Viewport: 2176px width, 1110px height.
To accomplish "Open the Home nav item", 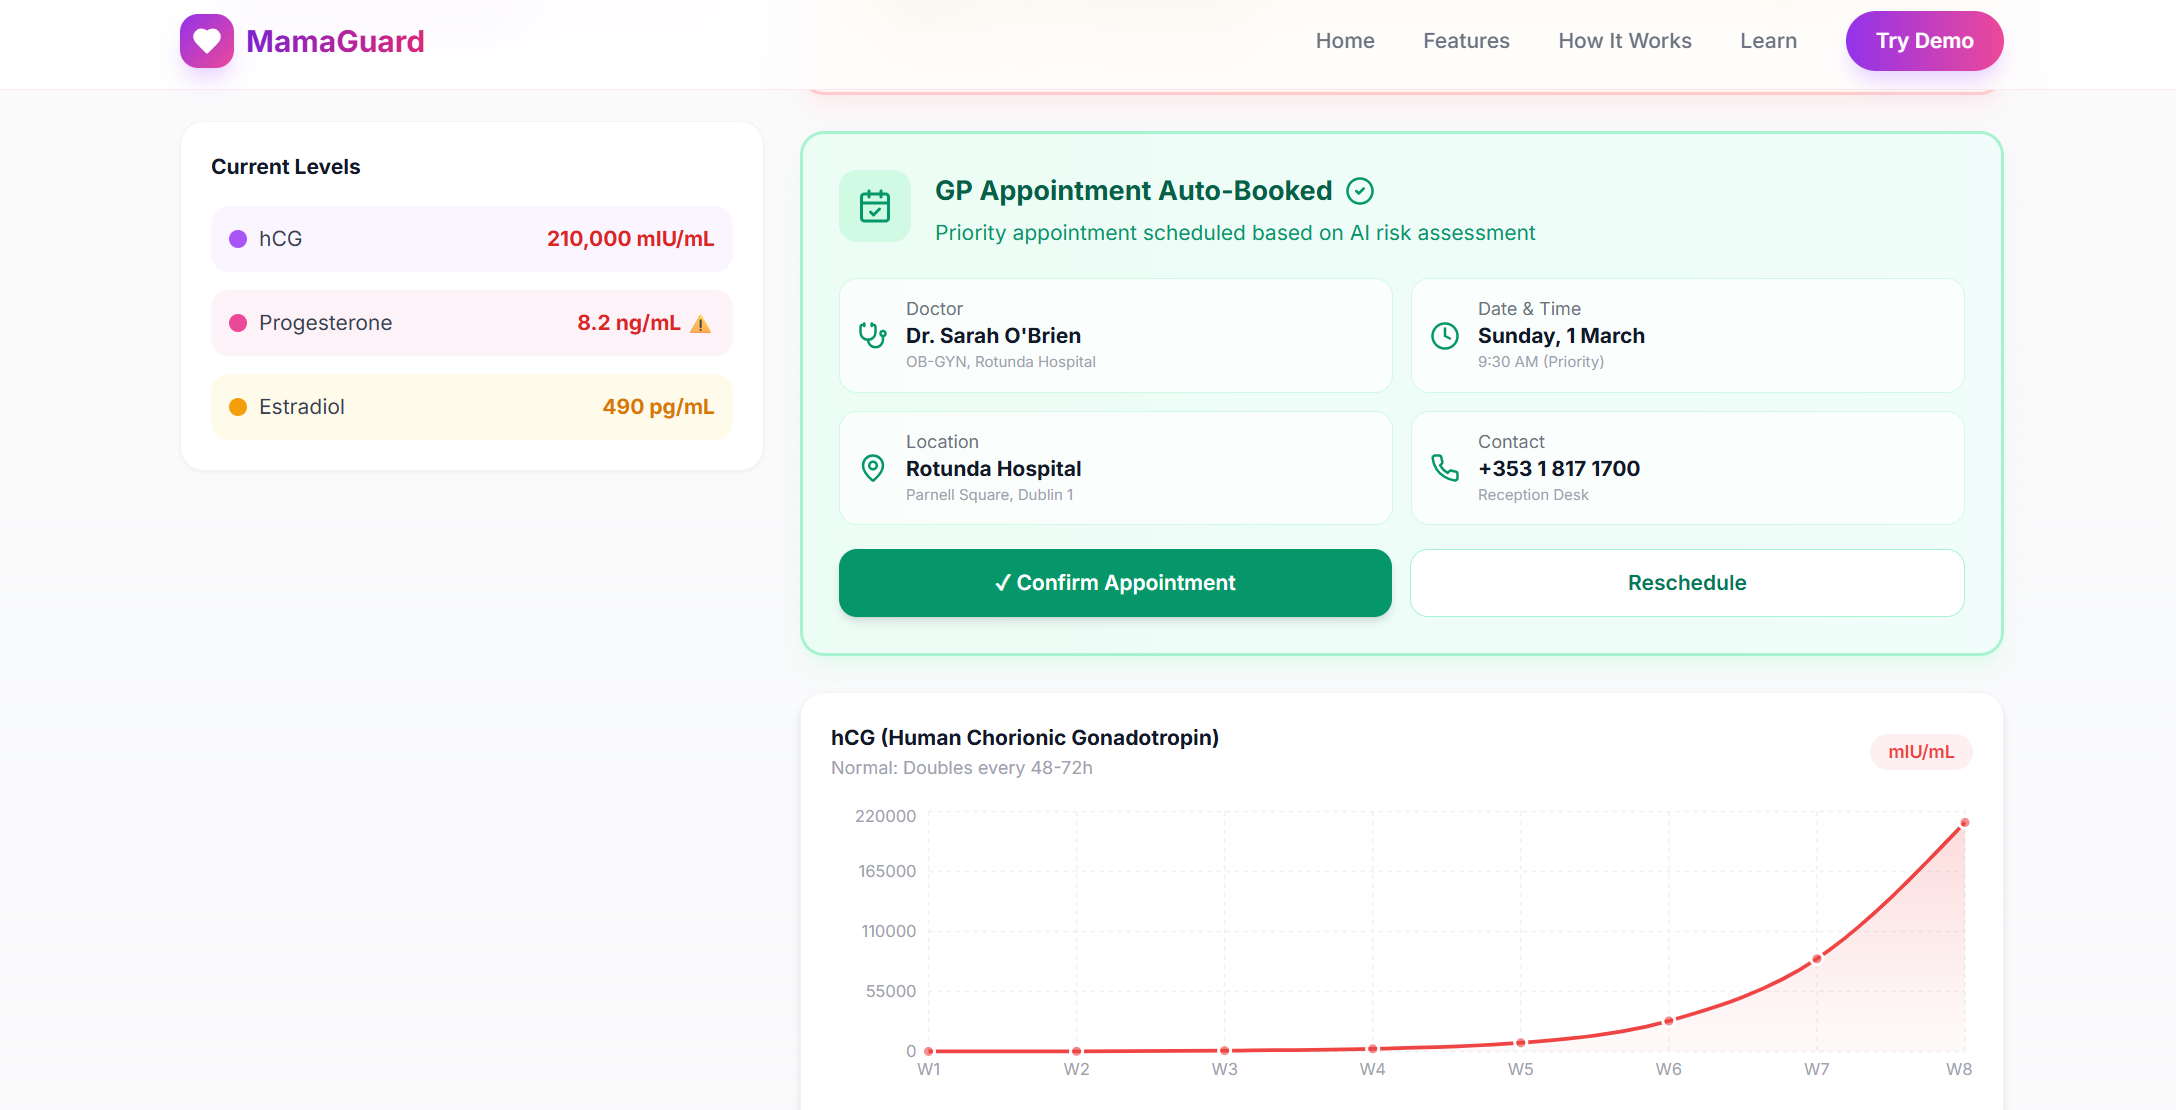I will tap(1345, 41).
